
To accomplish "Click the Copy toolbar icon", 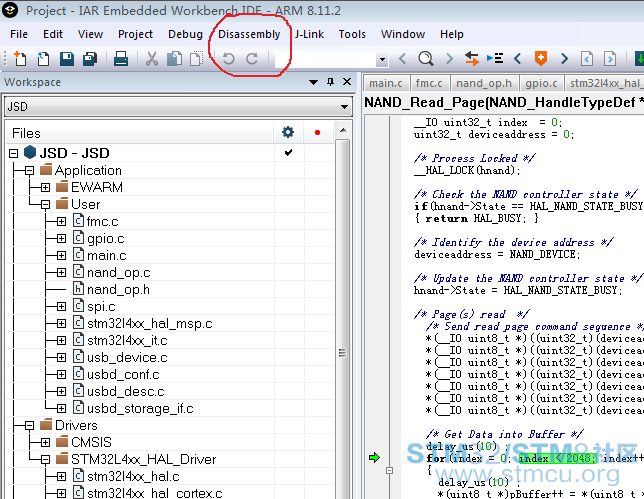I will [x=175, y=59].
